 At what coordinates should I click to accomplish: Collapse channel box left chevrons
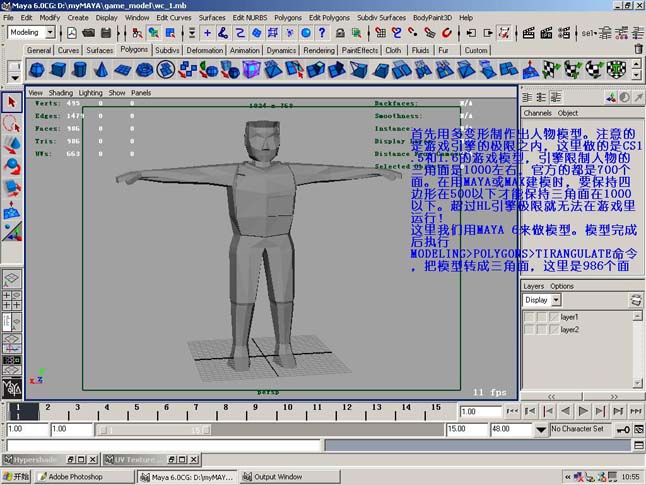tap(551, 396)
